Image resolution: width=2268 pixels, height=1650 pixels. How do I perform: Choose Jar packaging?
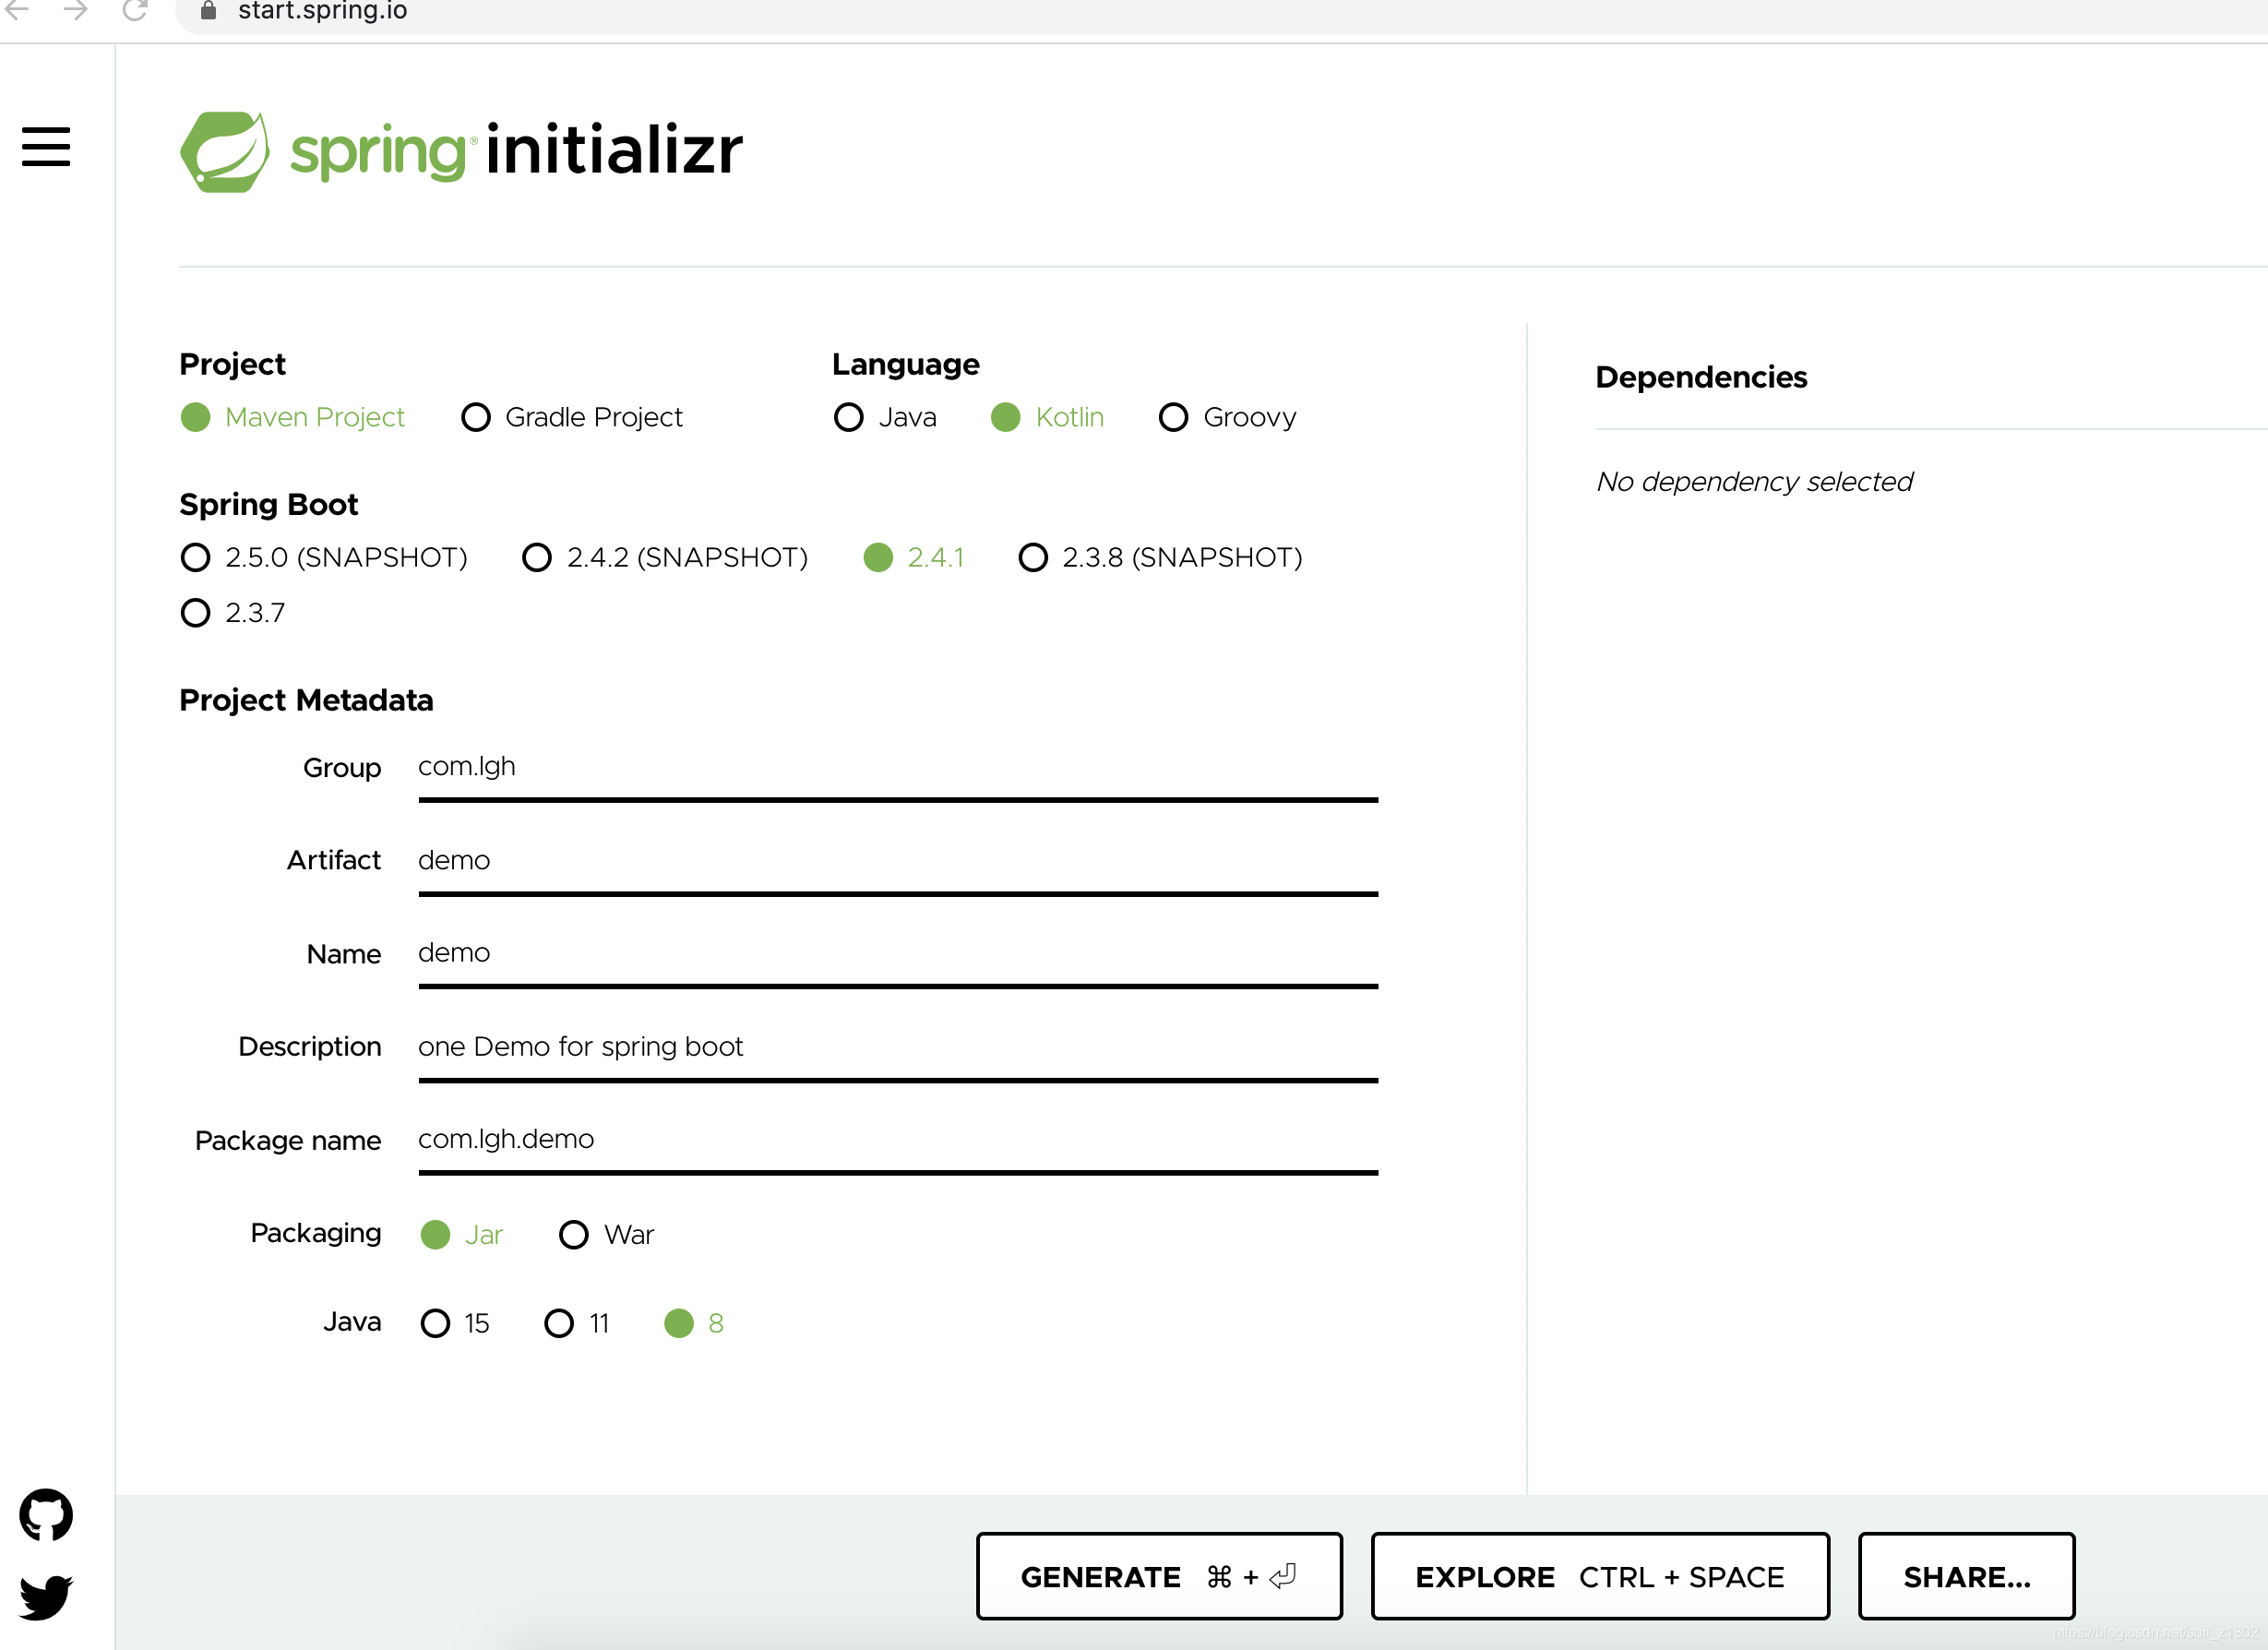point(462,1235)
